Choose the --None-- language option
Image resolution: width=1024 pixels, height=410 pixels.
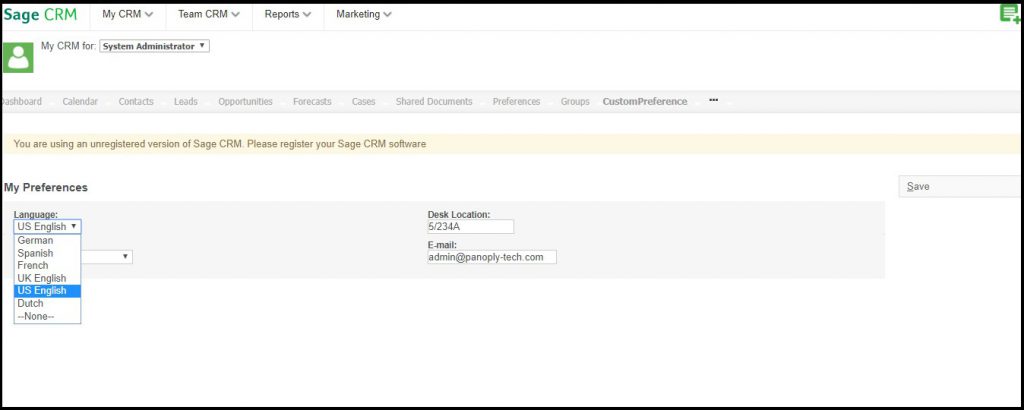[x=36, y=316]
